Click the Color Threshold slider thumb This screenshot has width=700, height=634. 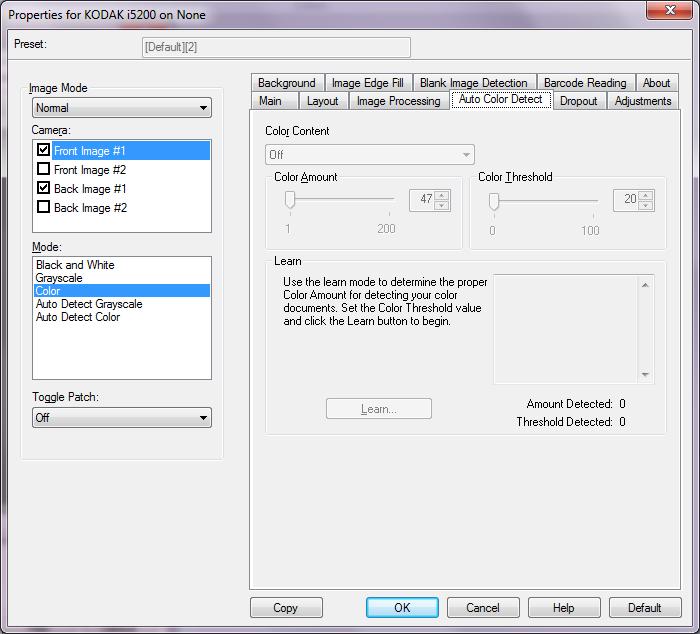pyautogui.click(x=494, y=201)
